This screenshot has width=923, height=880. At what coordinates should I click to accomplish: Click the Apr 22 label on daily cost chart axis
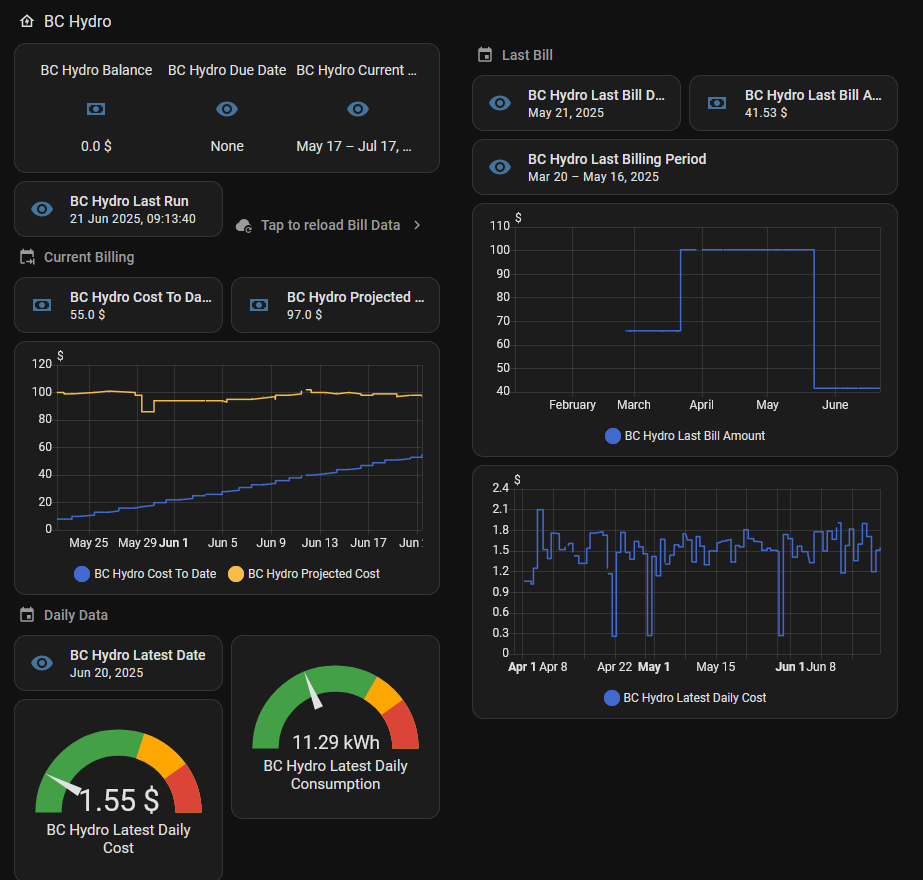coord(615,667)
